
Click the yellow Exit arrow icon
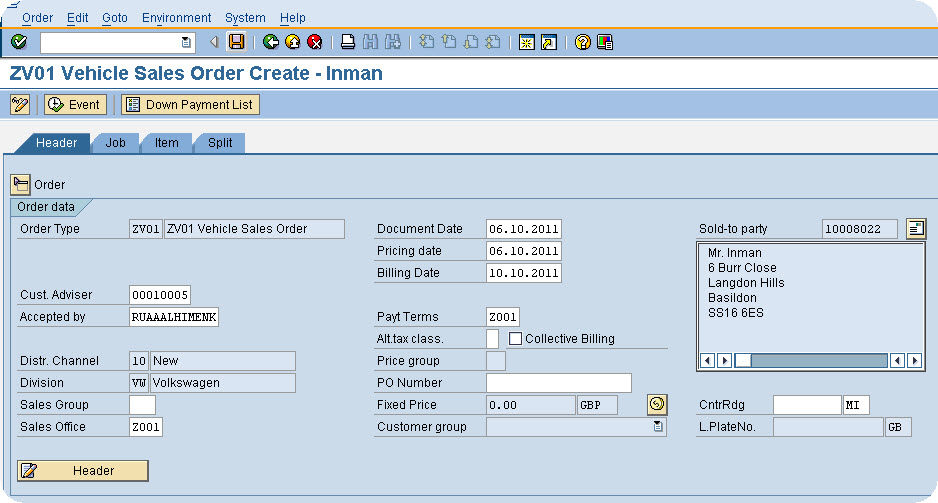(x=293, y=42)
